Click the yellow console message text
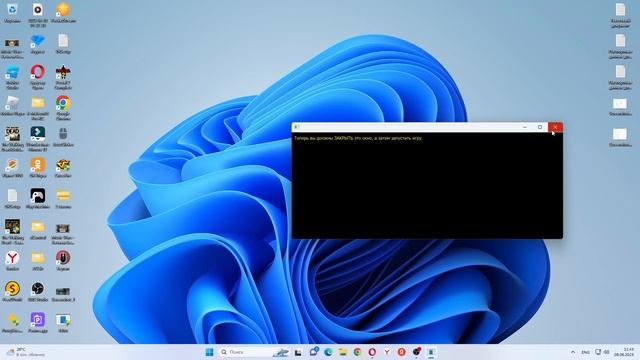 (358, 138)
